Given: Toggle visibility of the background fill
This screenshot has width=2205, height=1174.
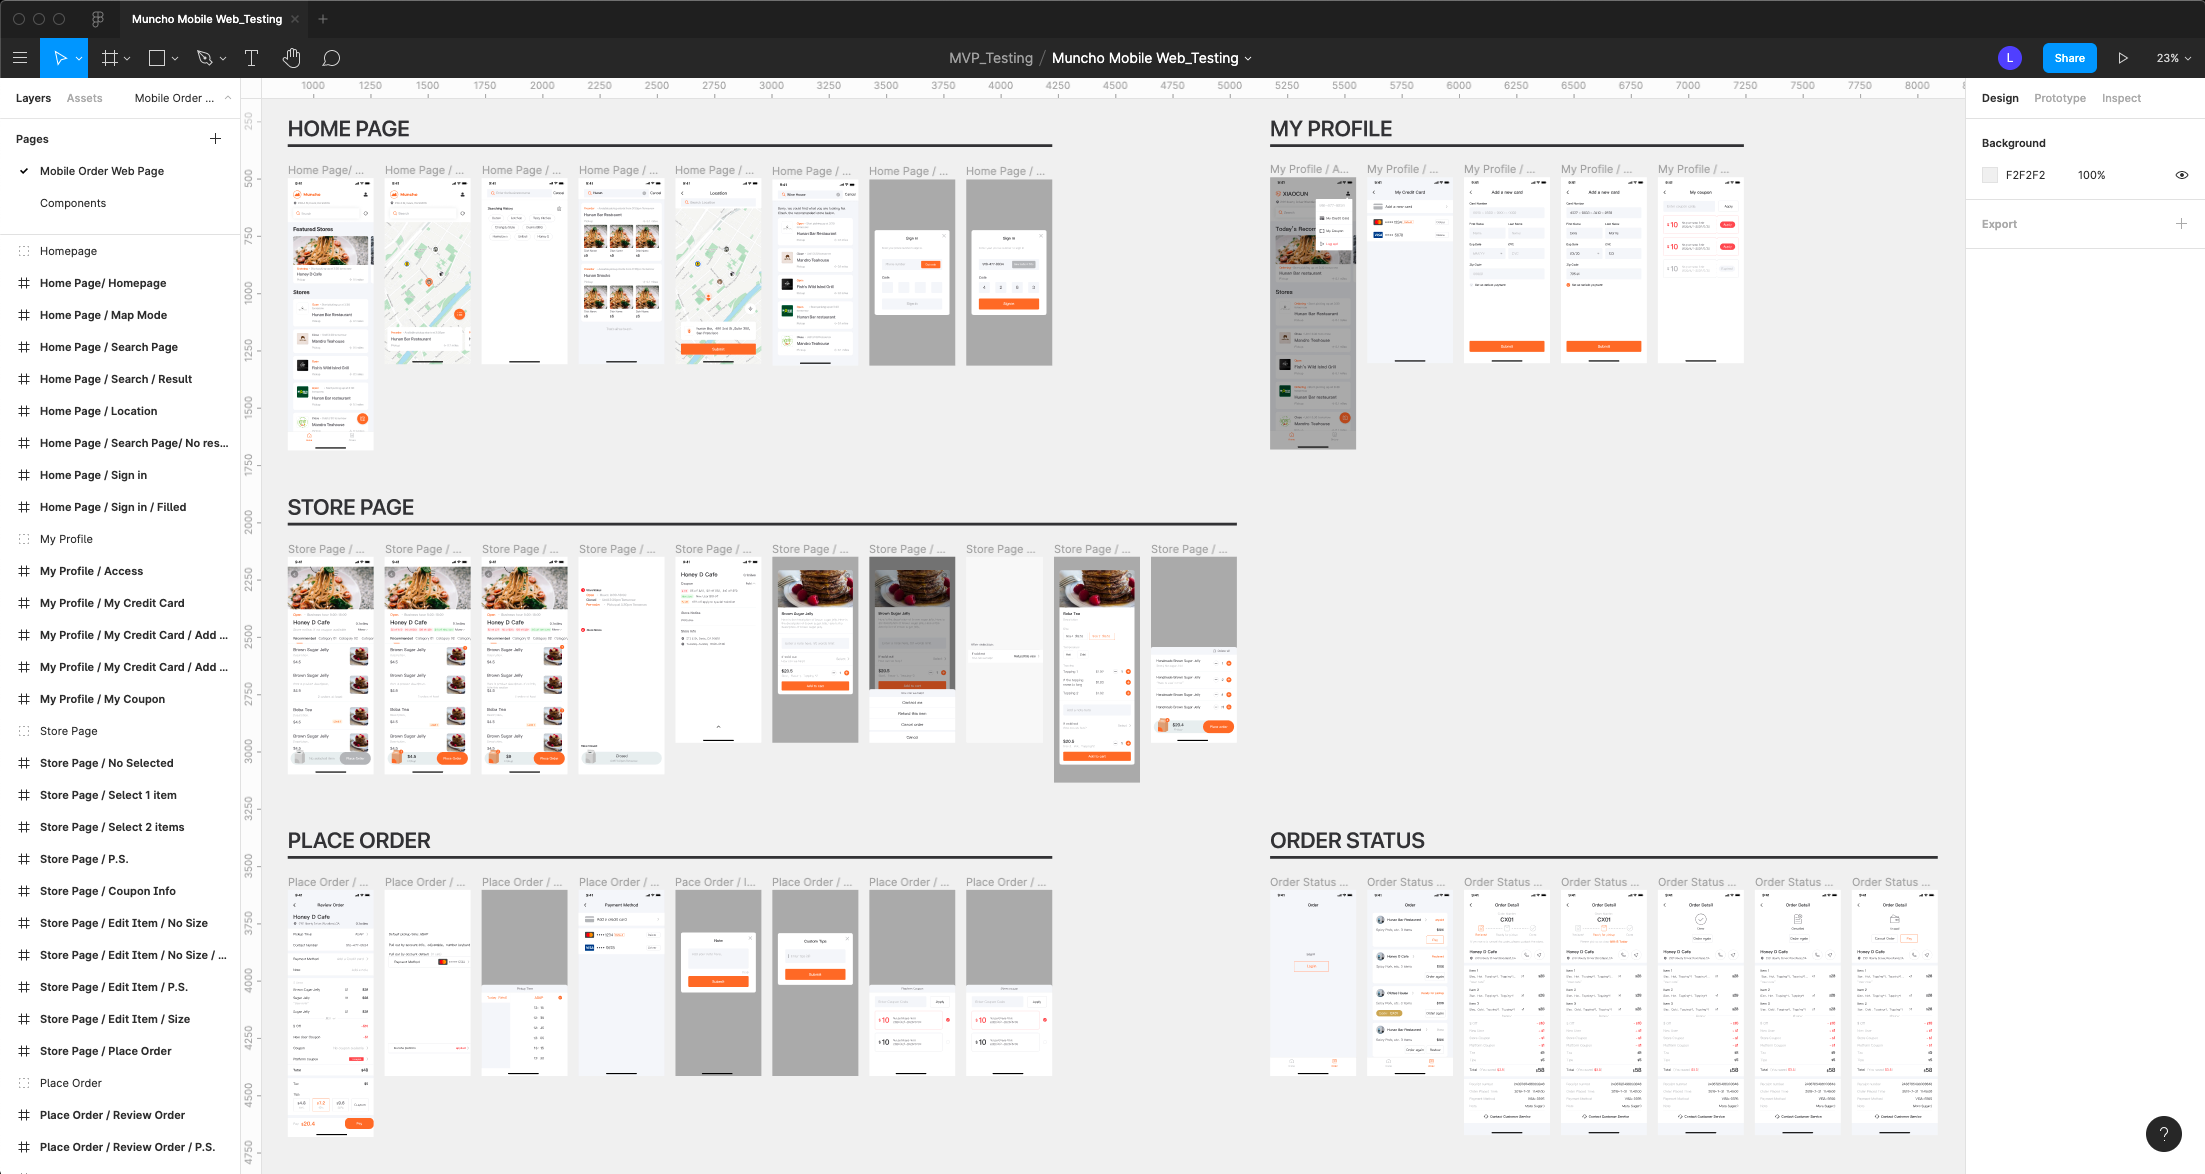Looking at the screenshot, I should [x=2182, y=174].
